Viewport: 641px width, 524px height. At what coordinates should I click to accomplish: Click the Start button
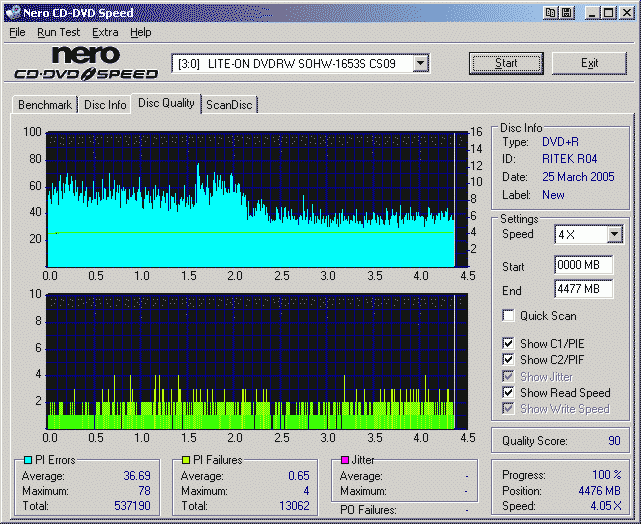[x=506, y=63]
